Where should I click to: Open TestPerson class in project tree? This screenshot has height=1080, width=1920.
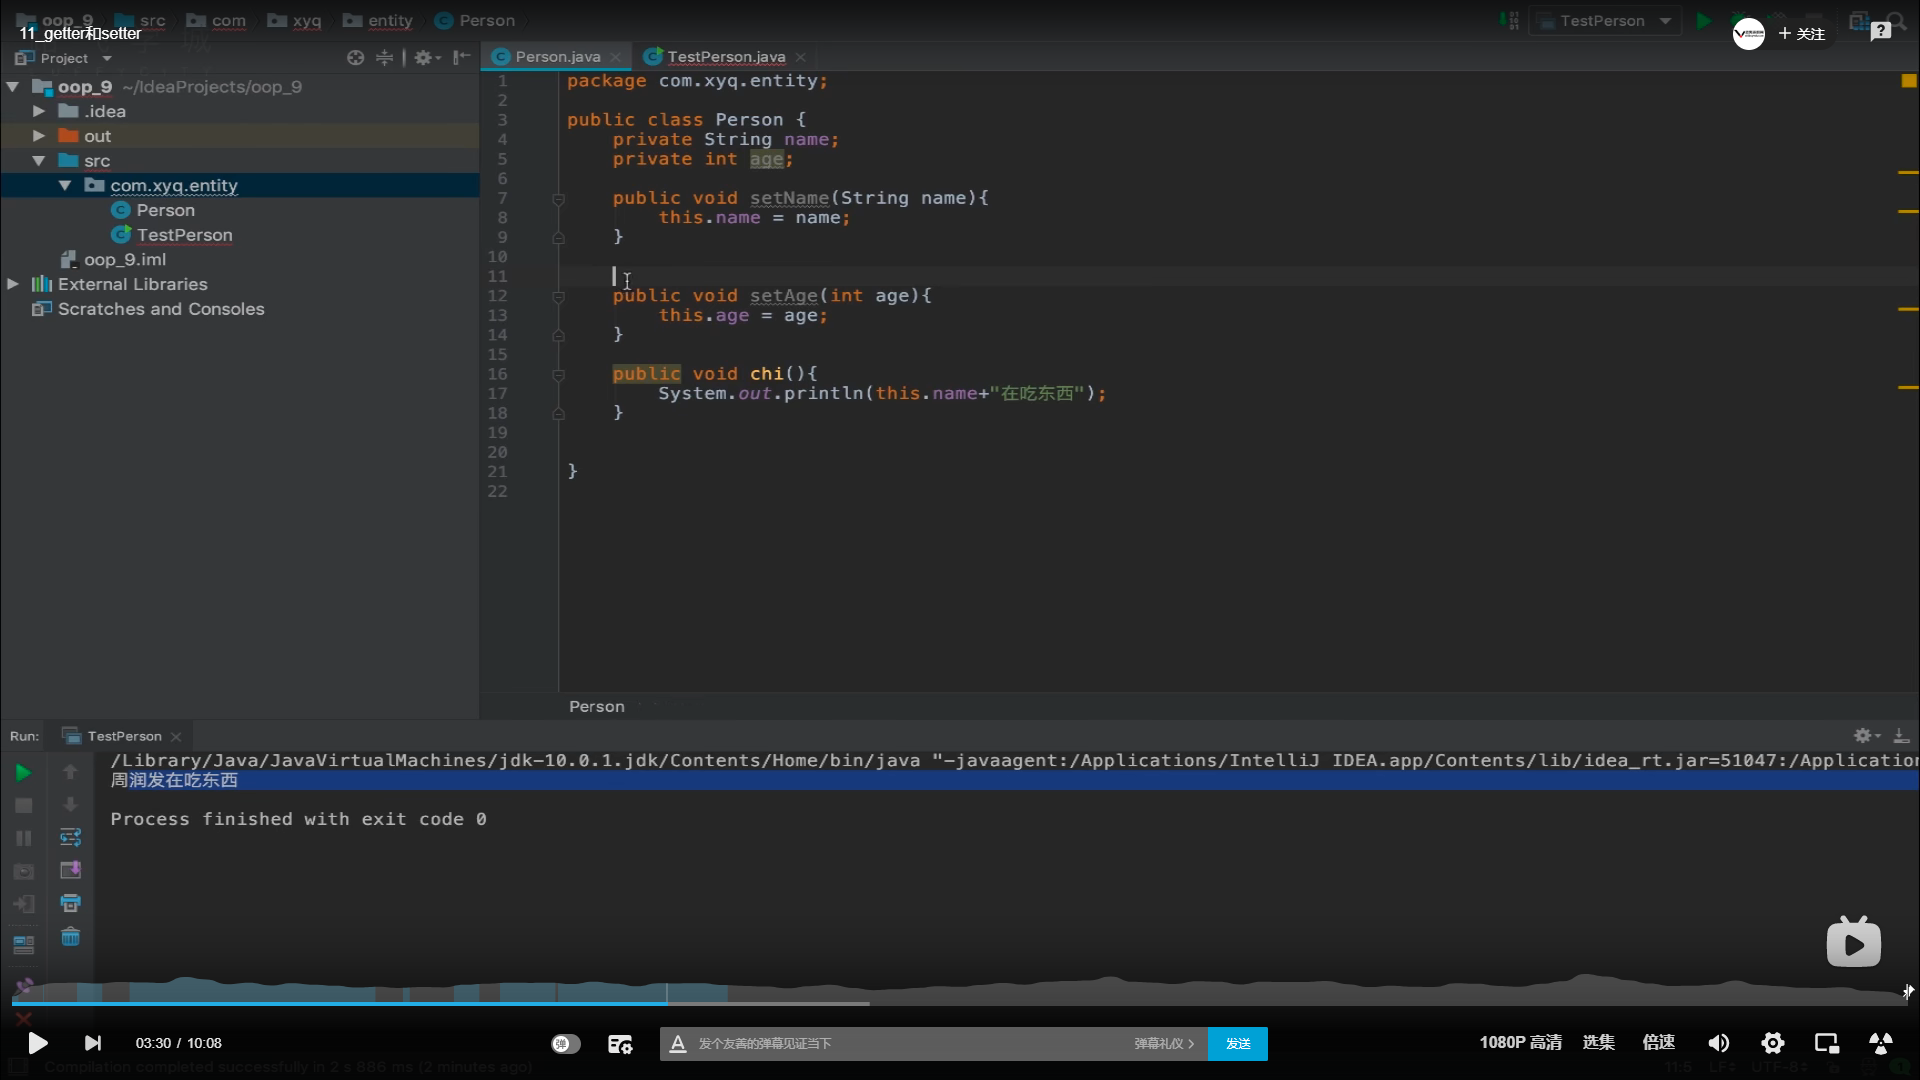(184, 235)
